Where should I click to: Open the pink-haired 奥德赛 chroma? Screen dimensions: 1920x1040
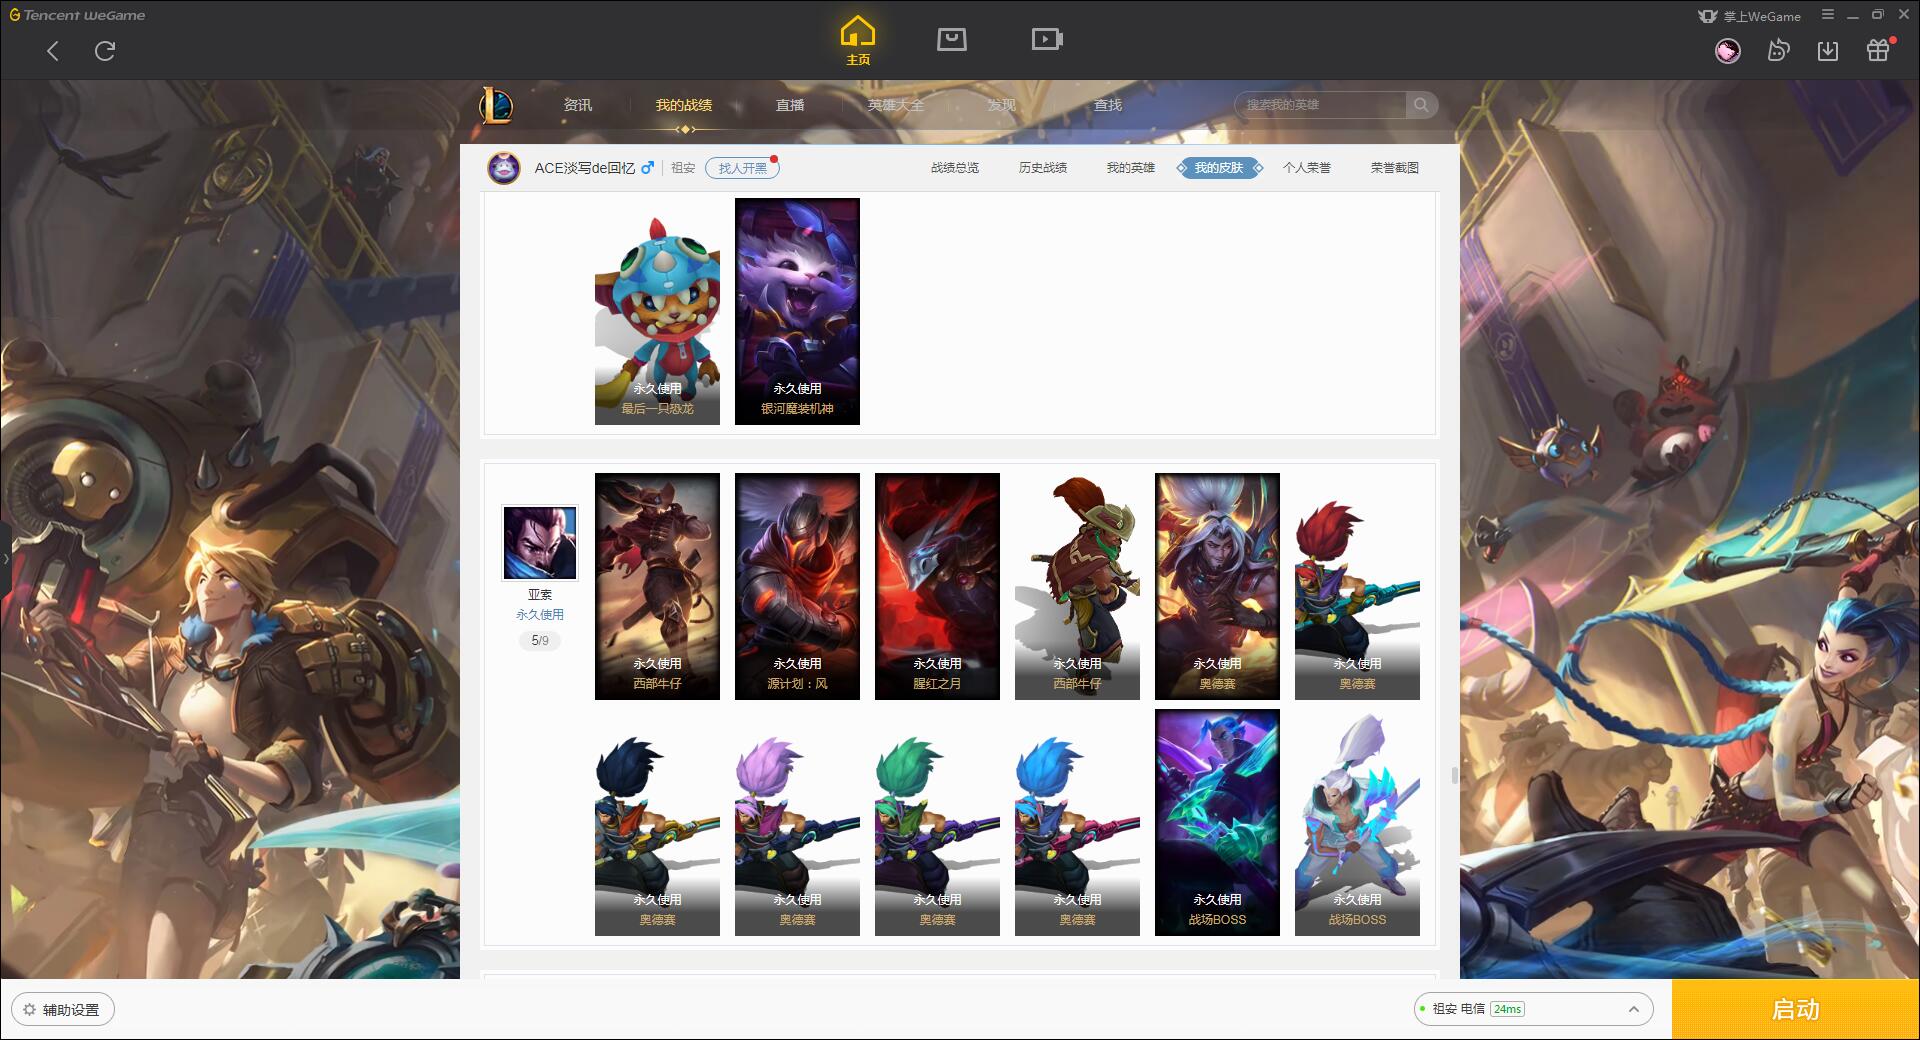tap(797, 822)
